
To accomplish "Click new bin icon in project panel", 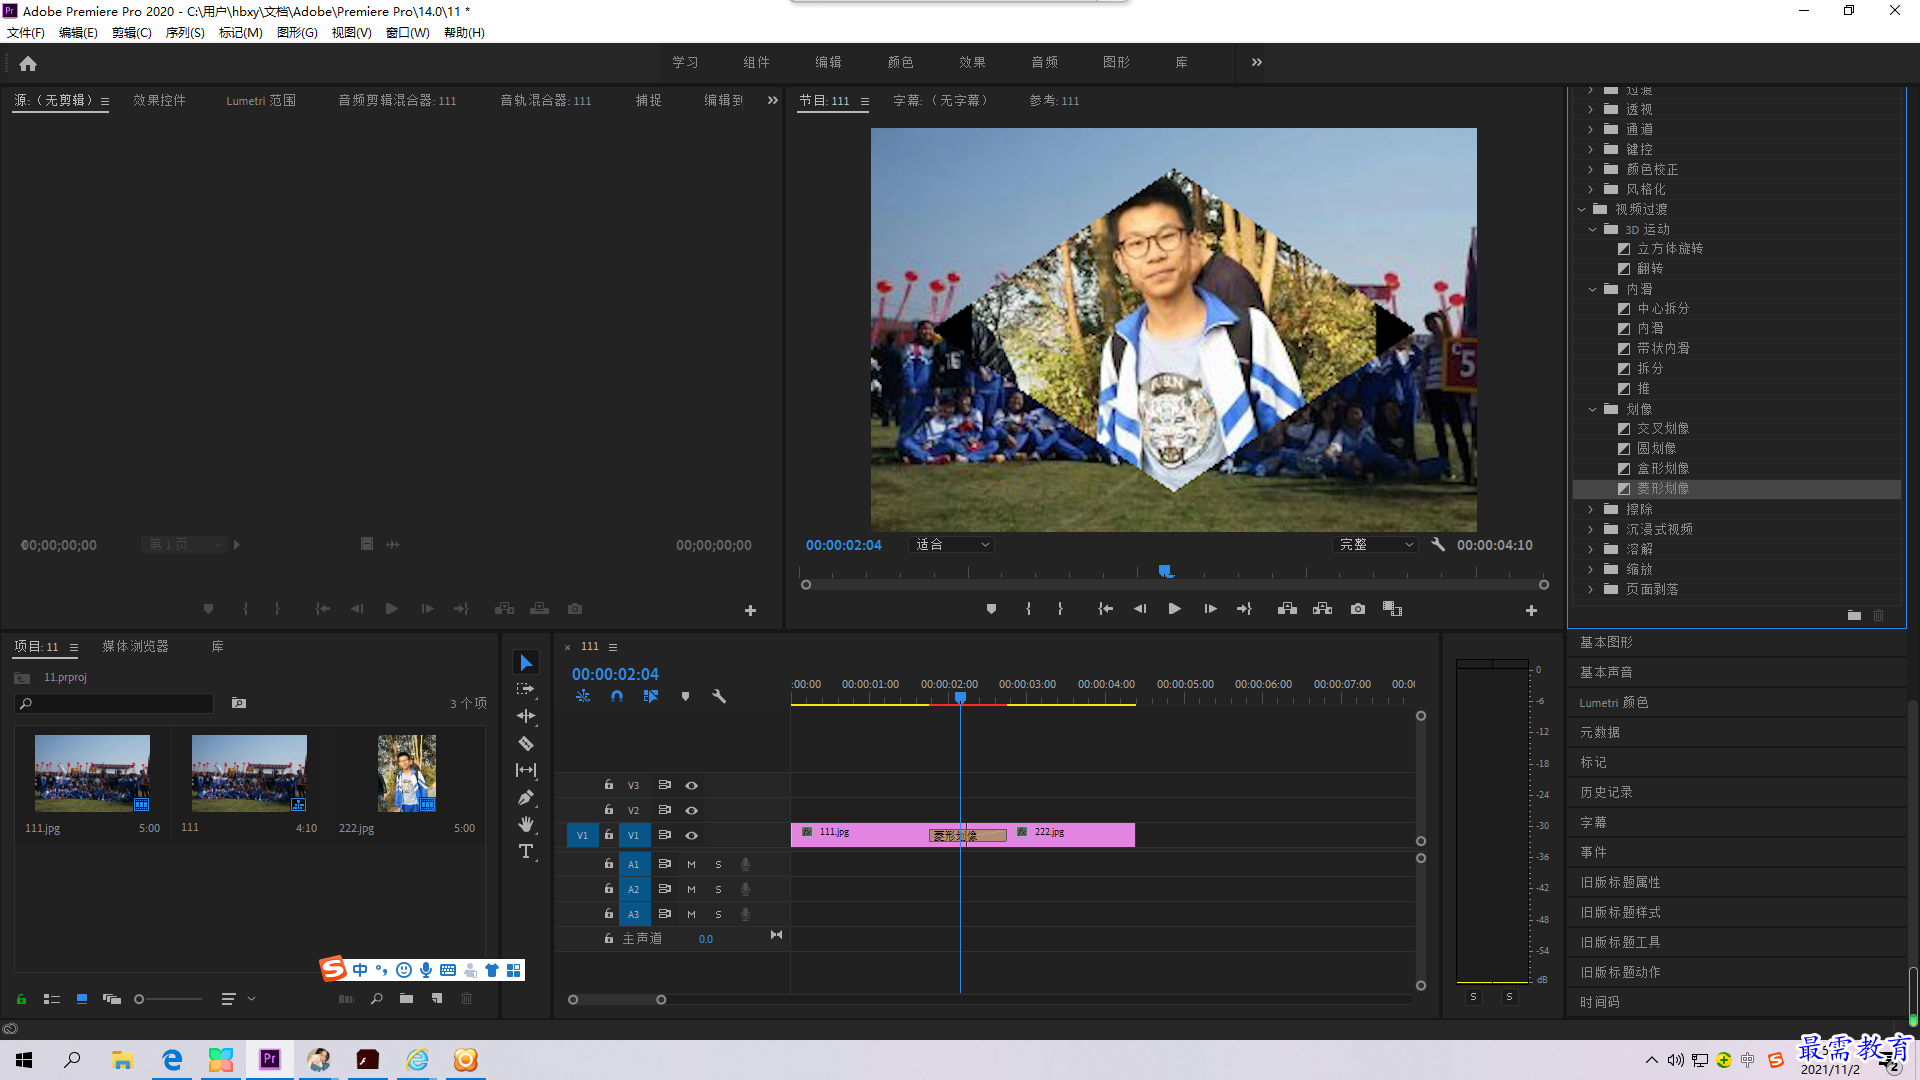I will [406, 998].
